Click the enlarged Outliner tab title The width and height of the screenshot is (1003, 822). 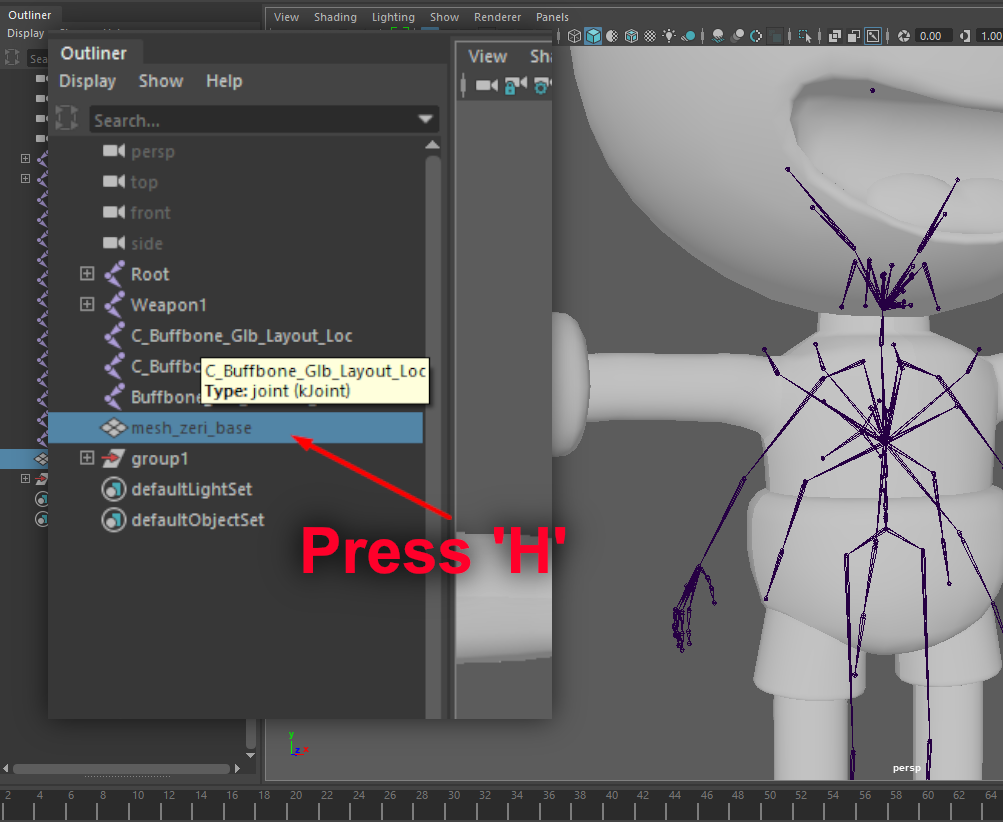coord(94,53)
